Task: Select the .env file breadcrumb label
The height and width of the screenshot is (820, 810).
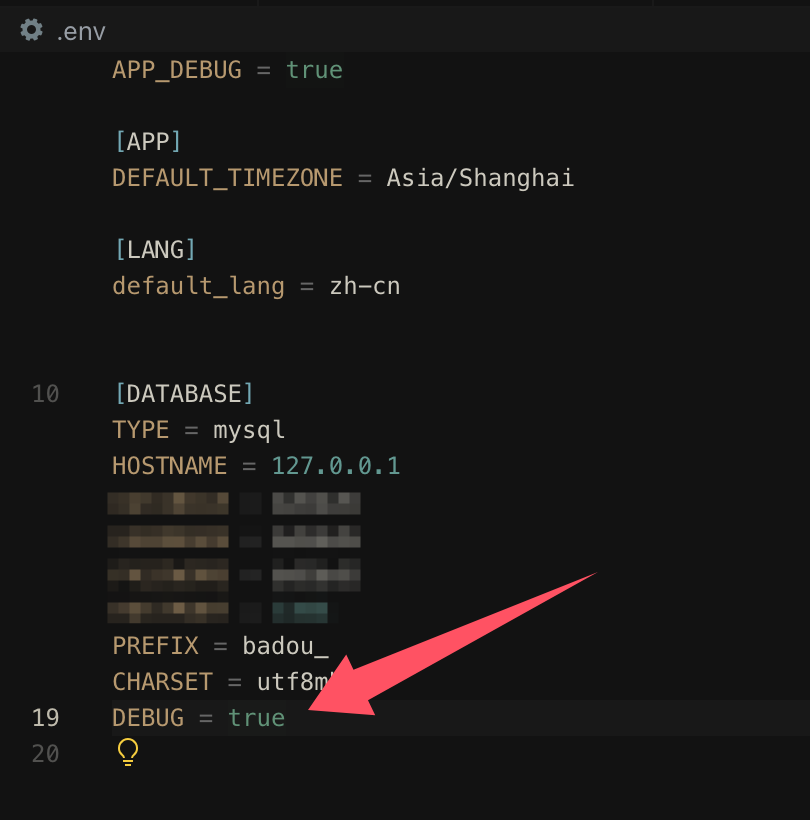Action: coord(81,31)
